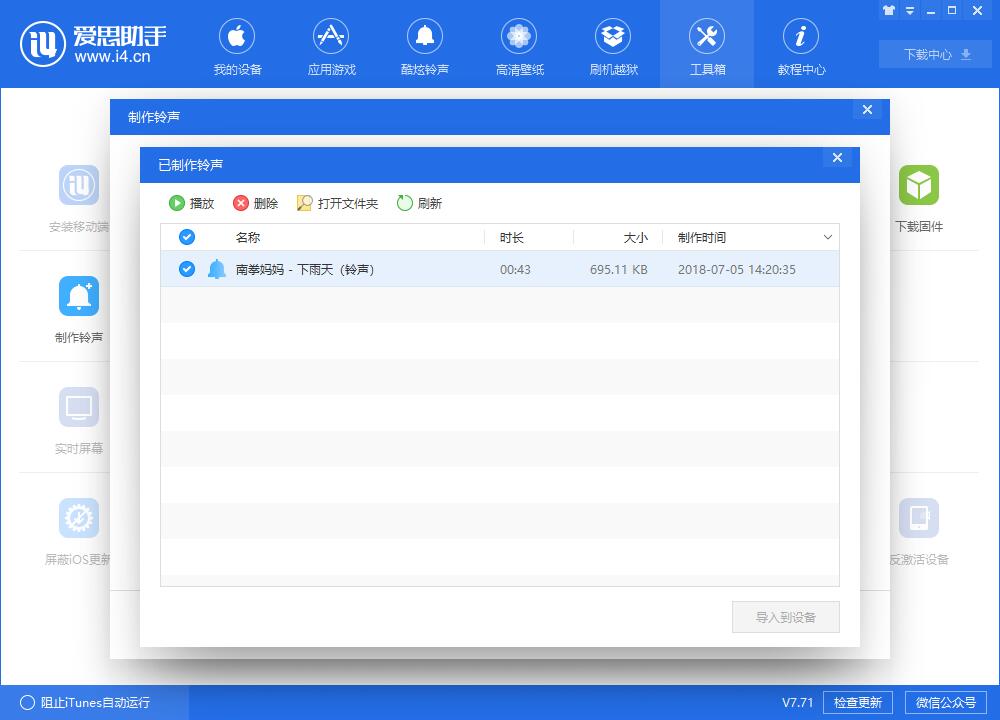Browse 酷炫铃声 ringtones
This screenshot has width=1000, height=720.
point(424,45)
